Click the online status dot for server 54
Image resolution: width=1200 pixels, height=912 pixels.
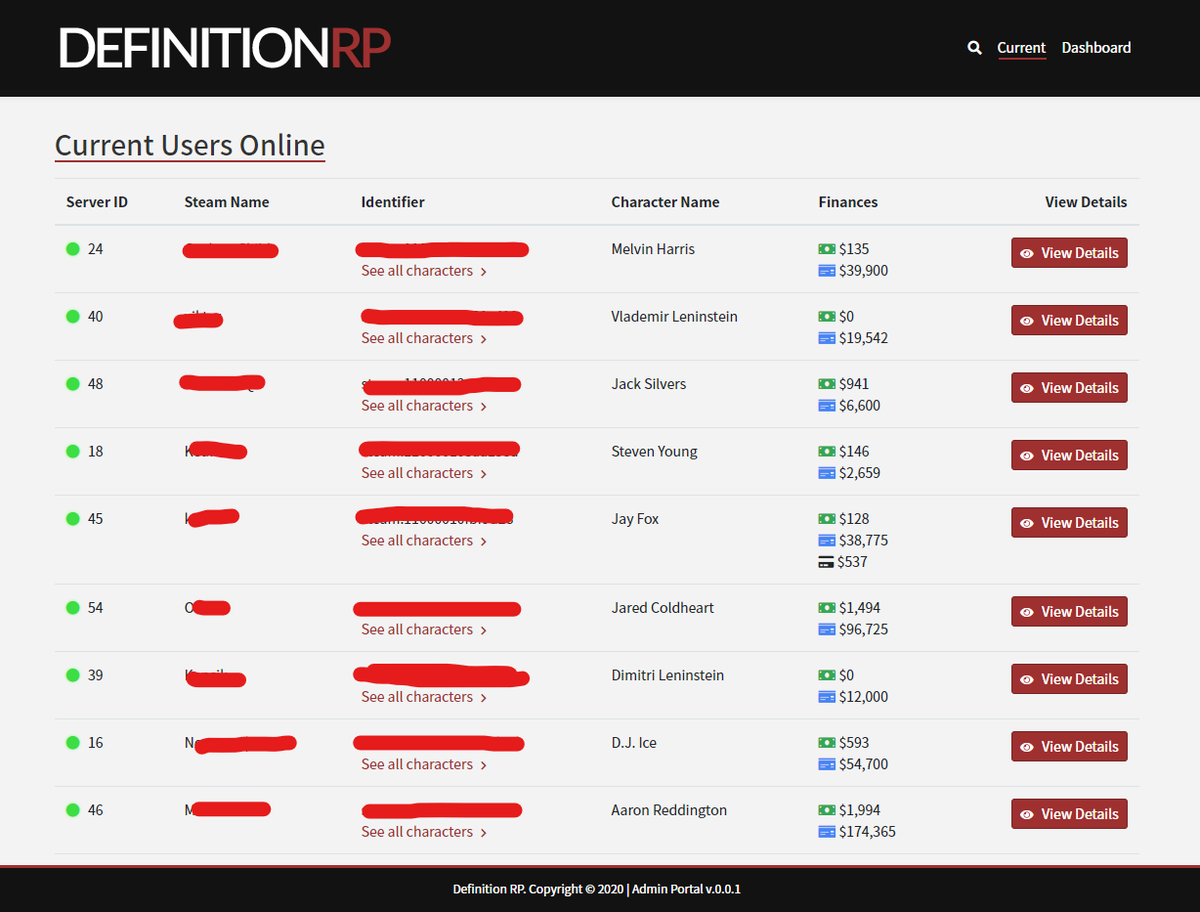click(x=73, y=608)
